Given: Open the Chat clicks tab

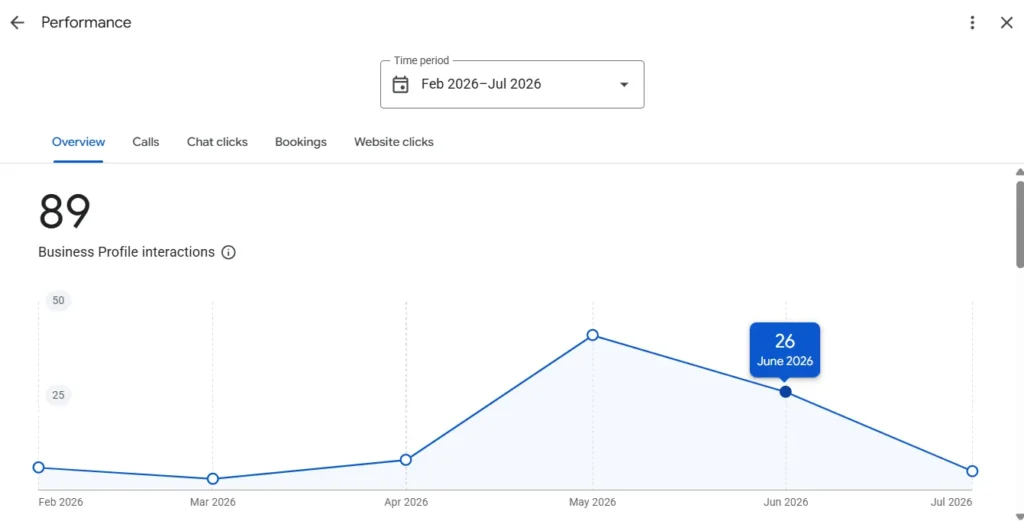Looking at the screenshot, I should [217, 142].
